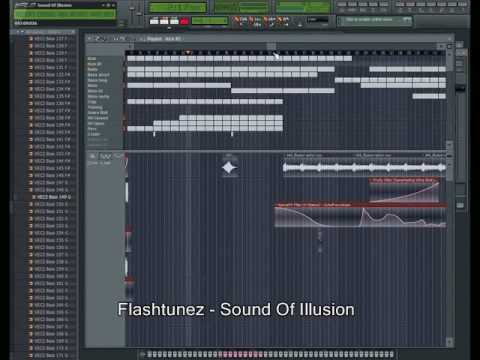480x360 pixels.
Task: Select the rising filter automation clip
Action: click(x=404, y=190)
